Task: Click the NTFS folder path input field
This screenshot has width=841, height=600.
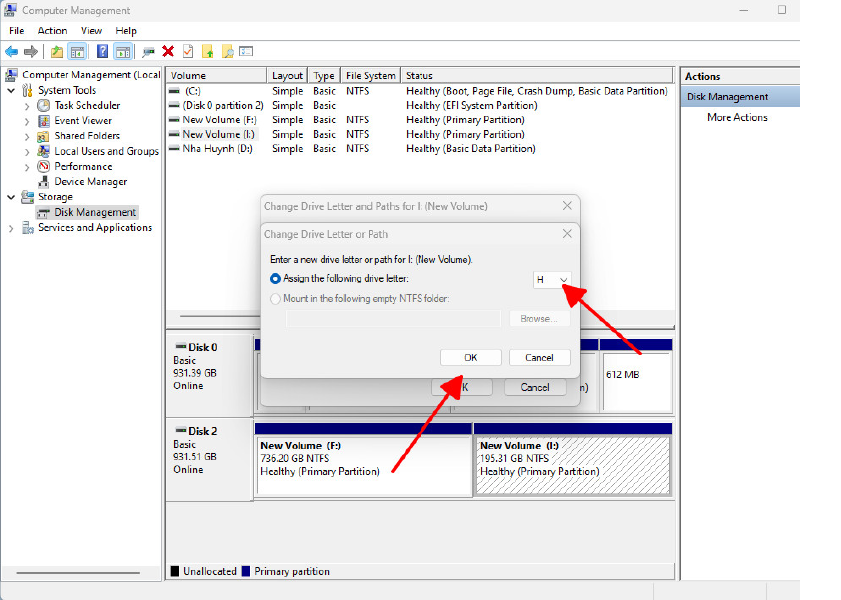Action: [x=393, y=318]
